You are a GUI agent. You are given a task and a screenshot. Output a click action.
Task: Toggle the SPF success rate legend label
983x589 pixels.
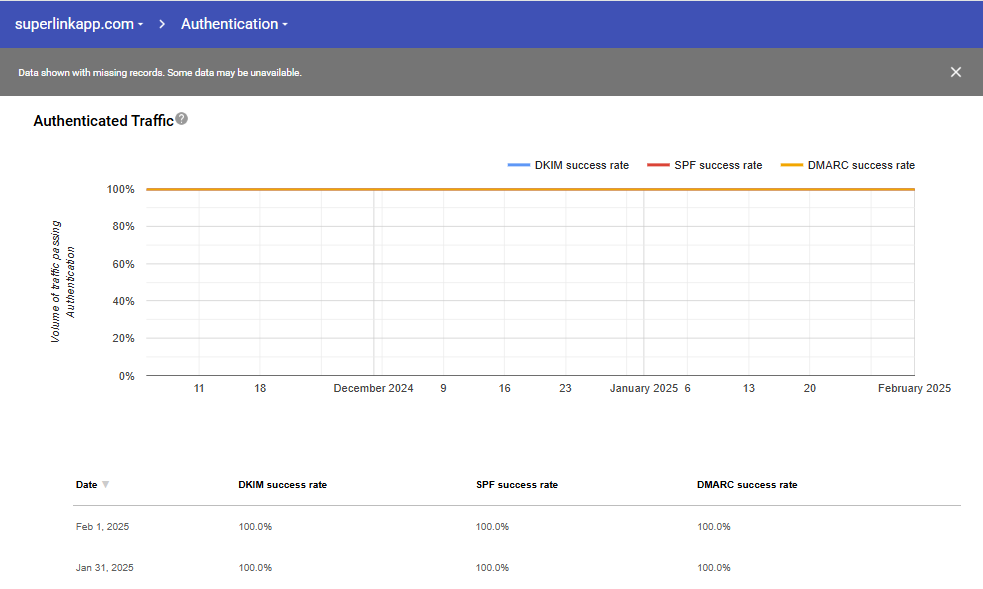click(x=718, y=166)
